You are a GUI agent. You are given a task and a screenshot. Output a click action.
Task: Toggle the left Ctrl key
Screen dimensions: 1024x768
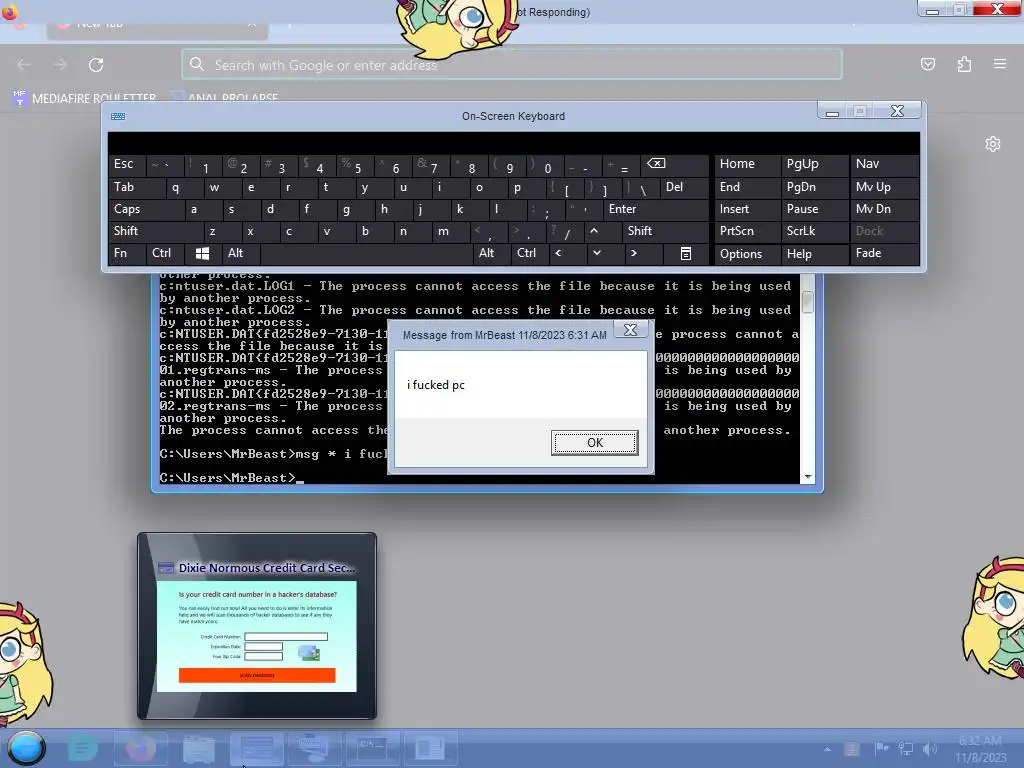pyautogui.click(x=165, y=253)
